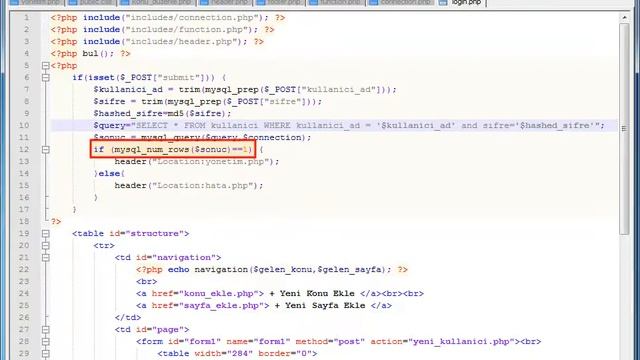Click line number 1 in the gutter
Viewport: 640px width, 360px height.
click(x=26, y=18)
